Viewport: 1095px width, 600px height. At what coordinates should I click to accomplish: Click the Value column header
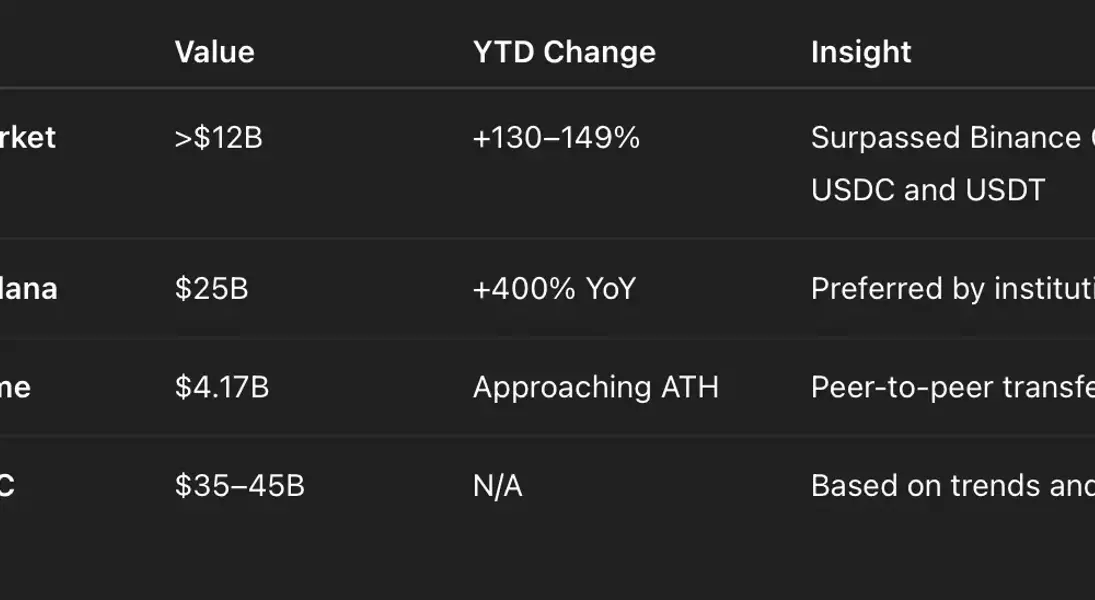pos(214,52)
